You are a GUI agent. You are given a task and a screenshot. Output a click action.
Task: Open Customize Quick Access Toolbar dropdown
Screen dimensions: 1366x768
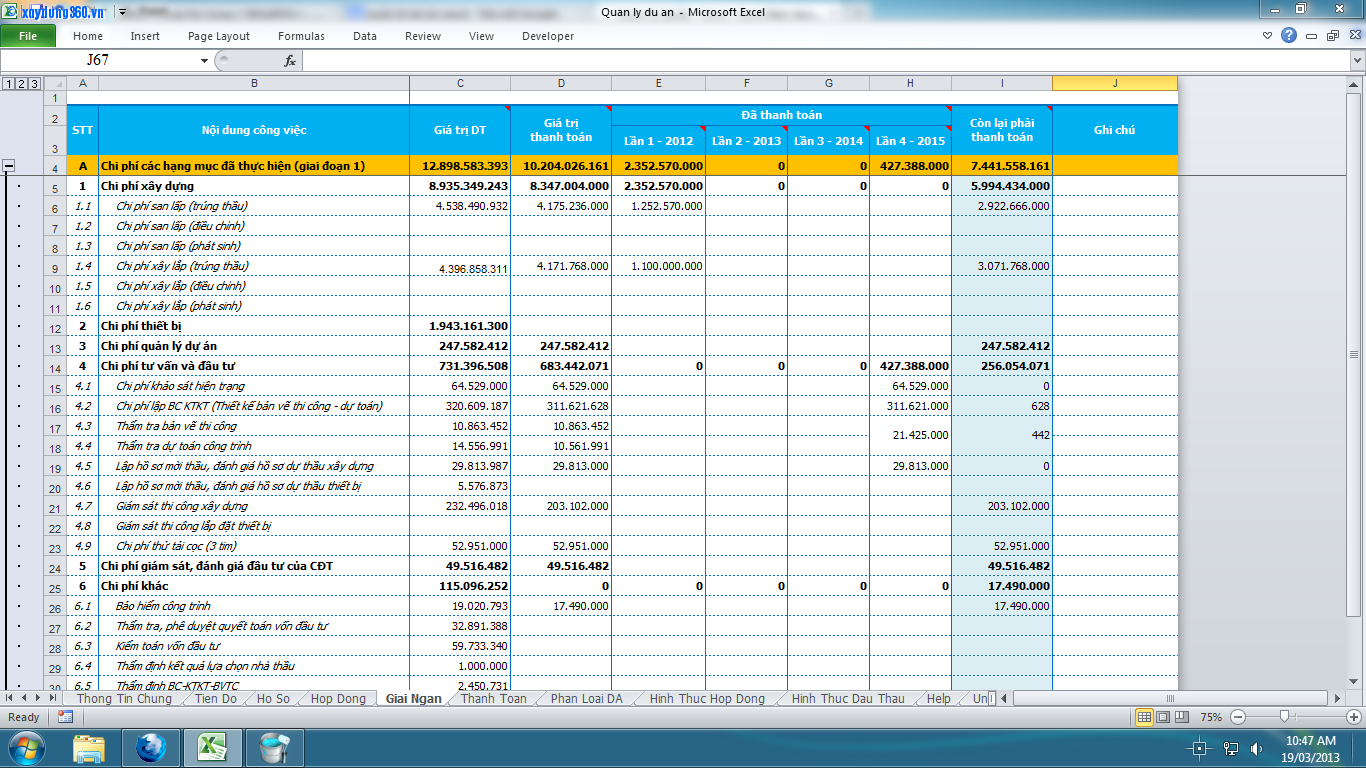point(122,12)
